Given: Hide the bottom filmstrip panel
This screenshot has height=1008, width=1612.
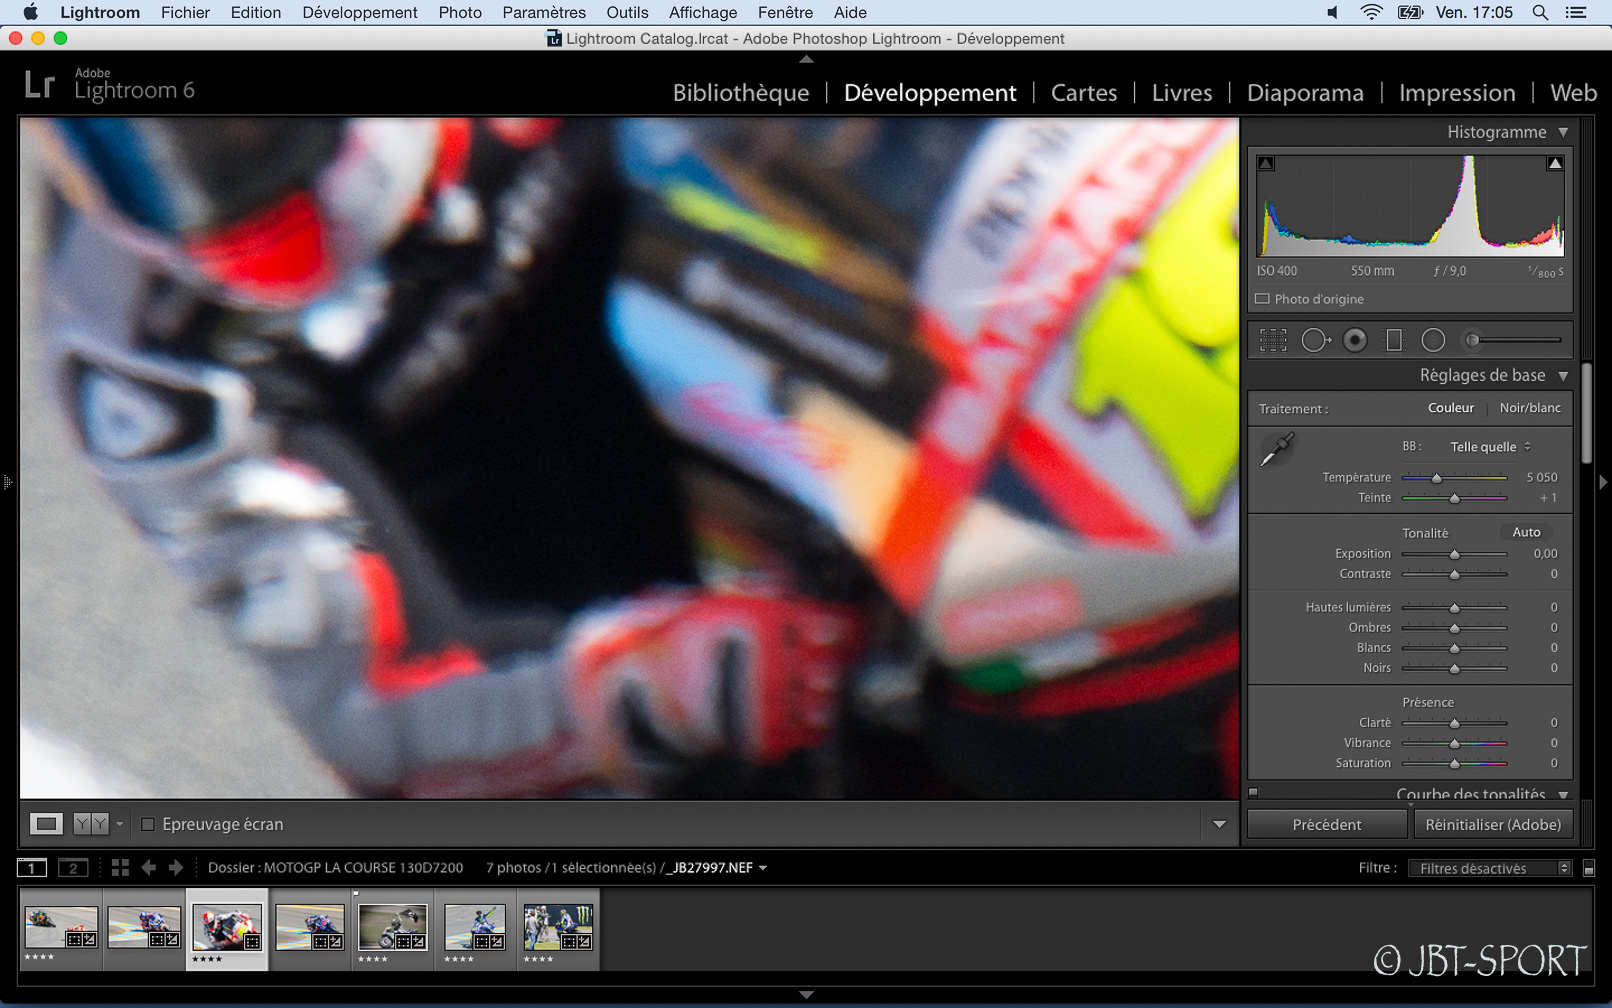Looking at the screenshot, I should pos(806,995).
